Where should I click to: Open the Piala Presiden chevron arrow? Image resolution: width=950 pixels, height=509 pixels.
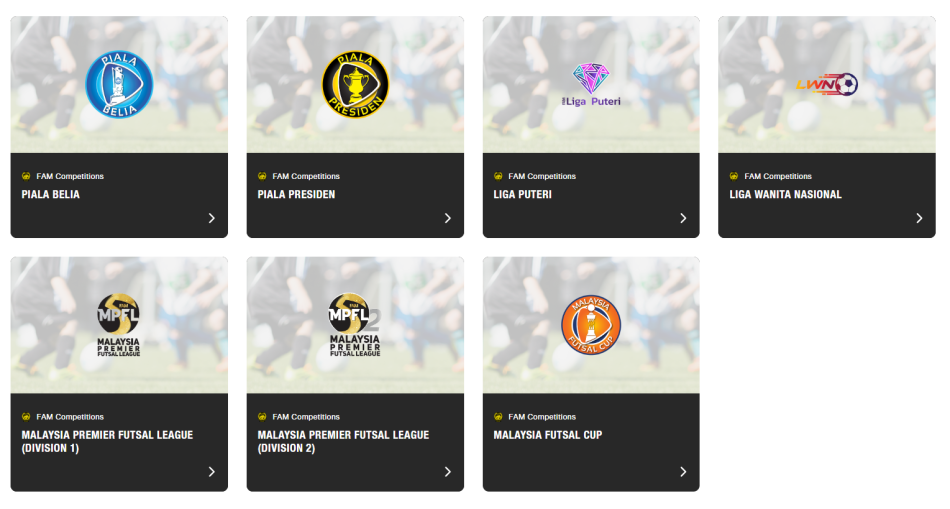447,218
